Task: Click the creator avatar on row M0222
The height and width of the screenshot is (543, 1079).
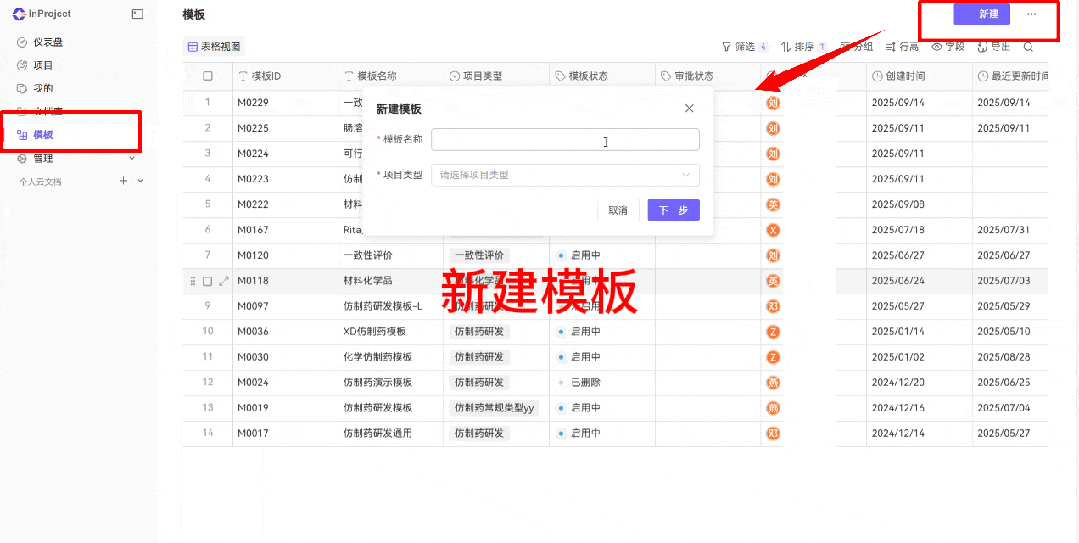Action: [x=773, y=205]
